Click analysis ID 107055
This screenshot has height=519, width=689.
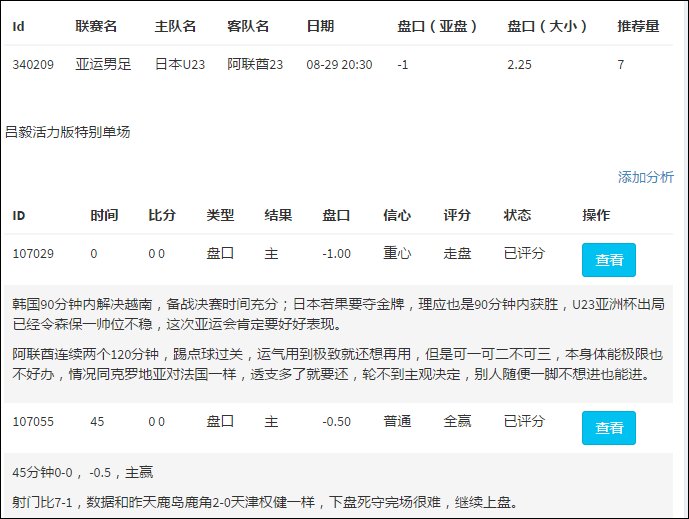(x=33, y=421)
